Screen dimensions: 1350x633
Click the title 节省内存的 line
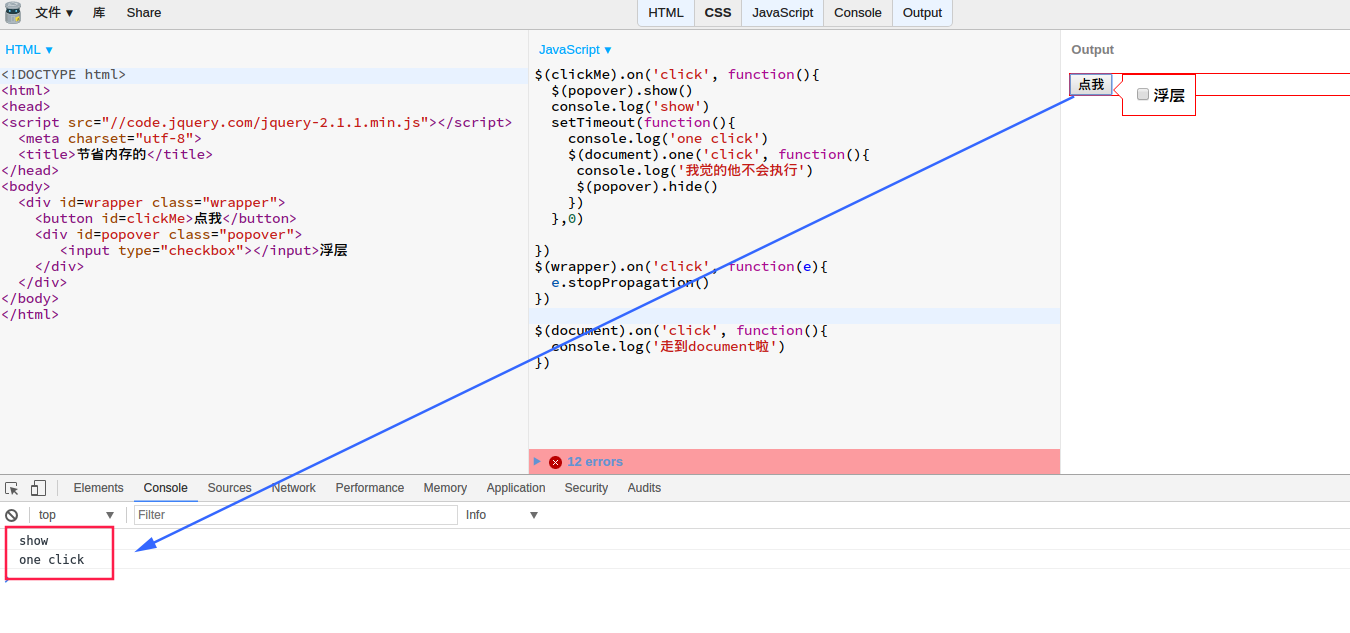[115, 154]
